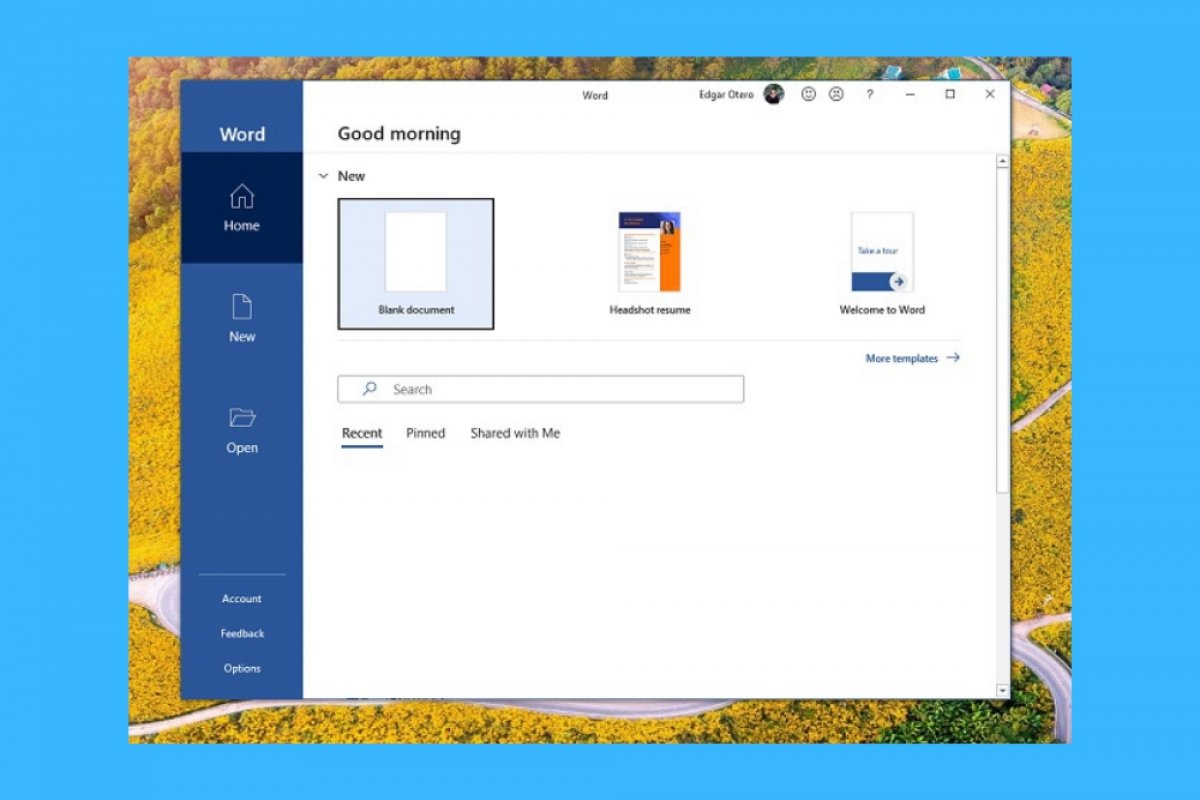Go to the Open folder sidebar icon
The width and height of the screenshot is (1200, 800).
(x=242, y=418)
